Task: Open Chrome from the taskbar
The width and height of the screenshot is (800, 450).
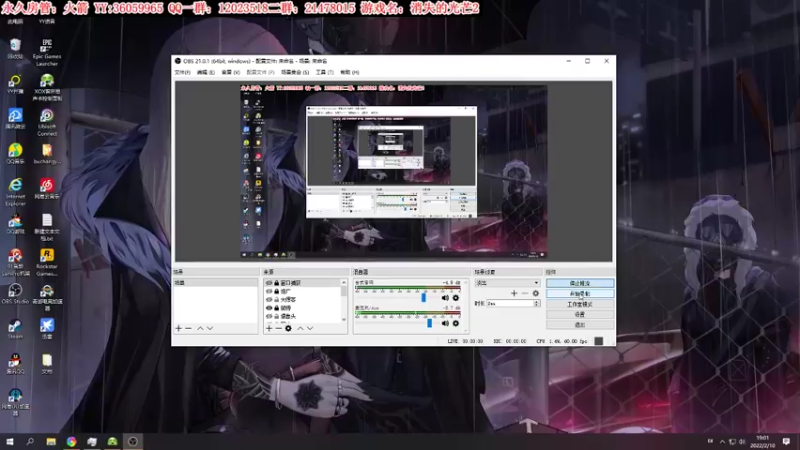Action: tap(71, 441)
